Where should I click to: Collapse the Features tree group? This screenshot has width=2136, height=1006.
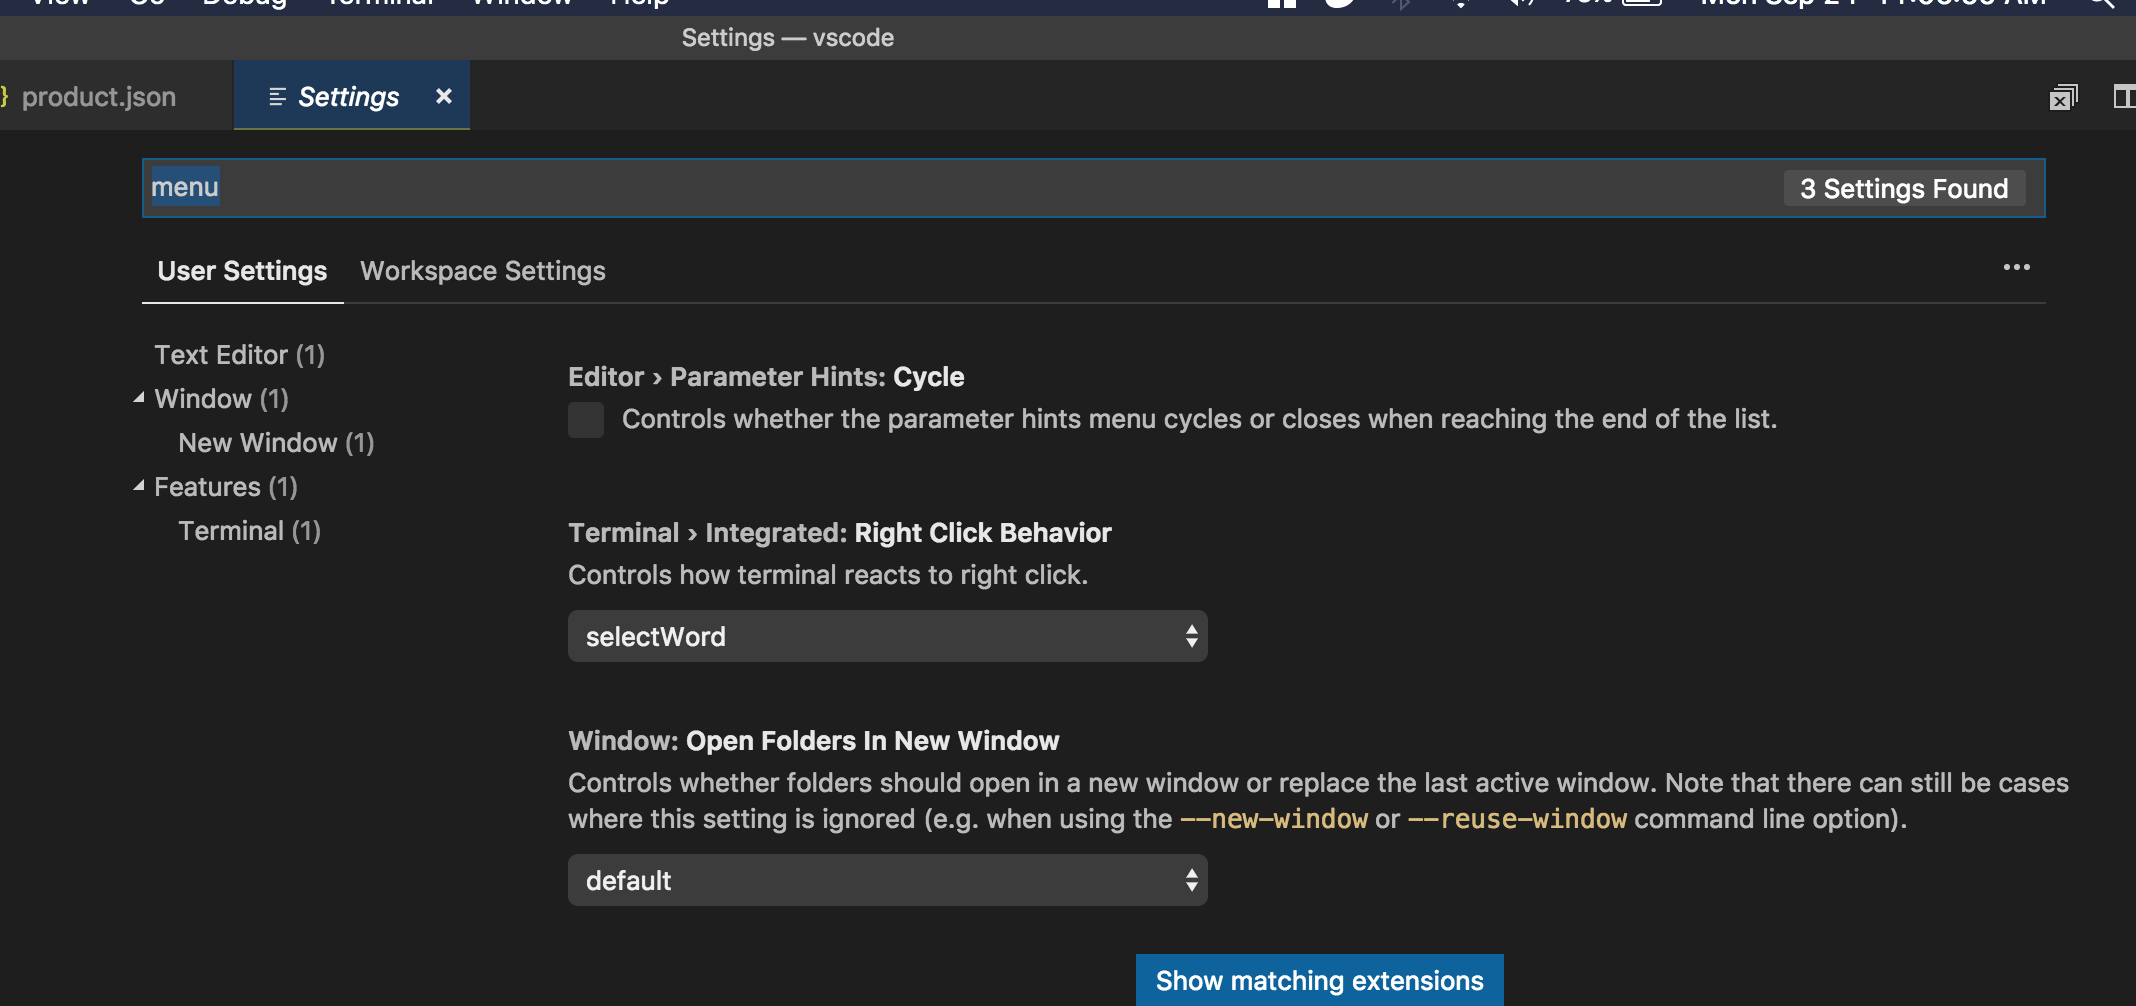click(x=139, y=486)
